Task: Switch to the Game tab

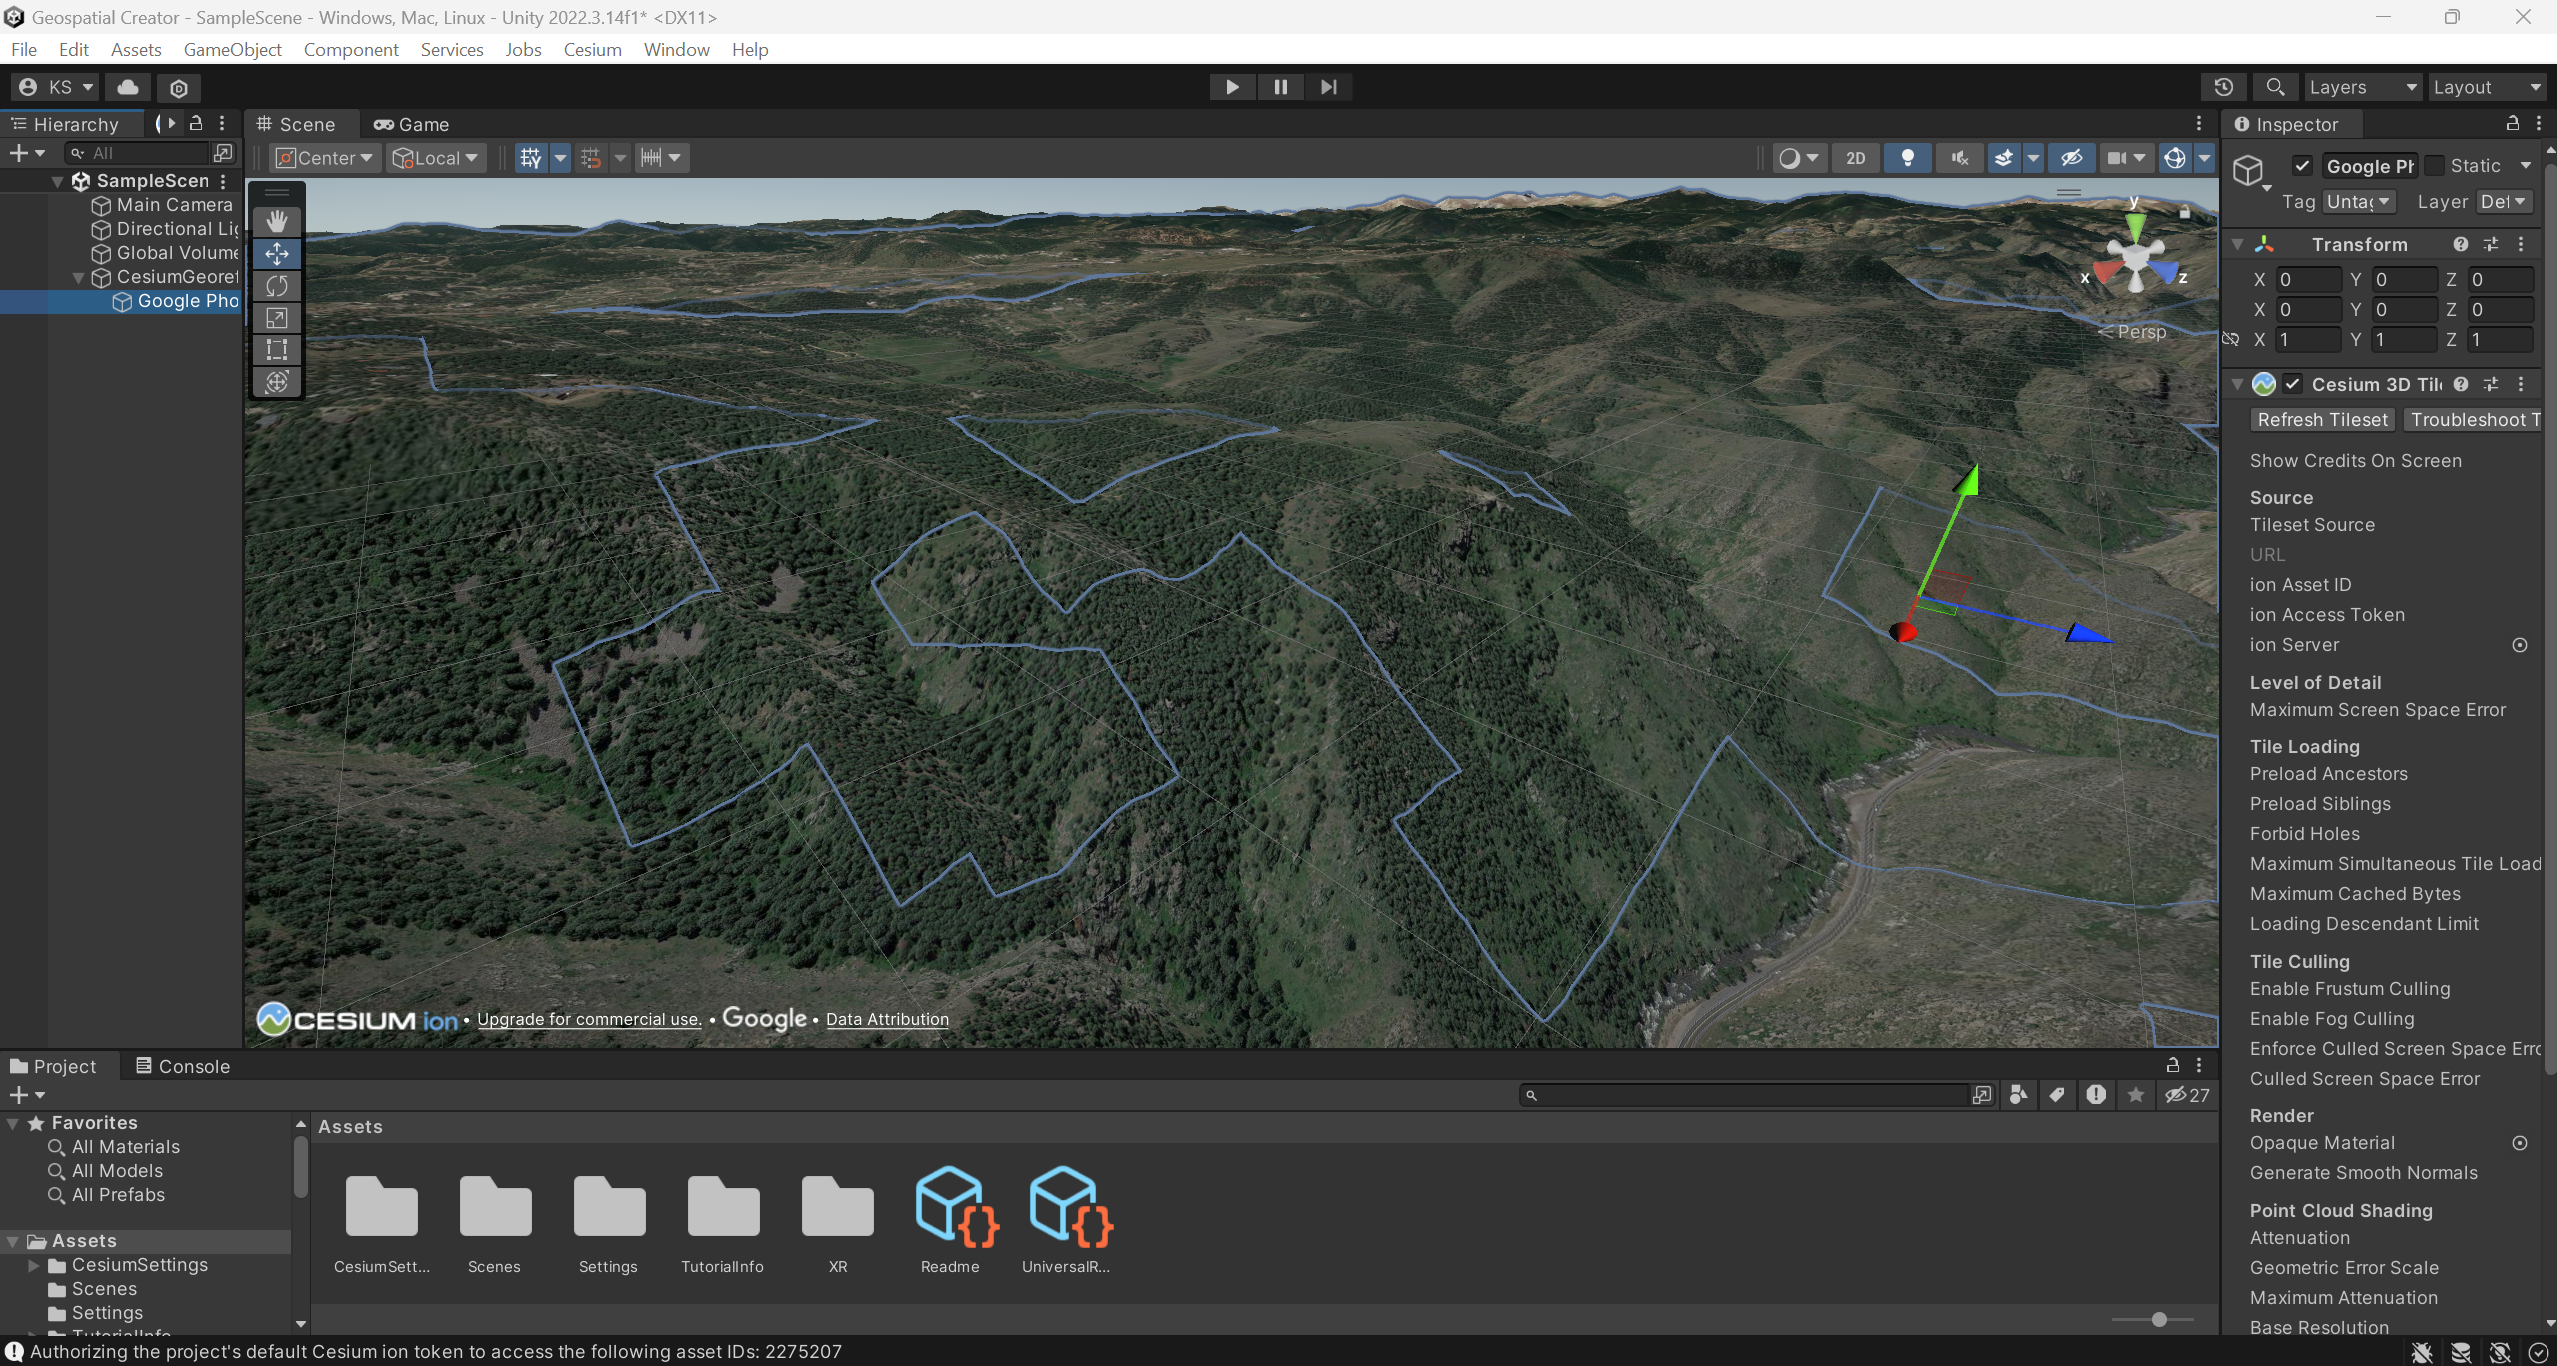Action: click(411, 124)
